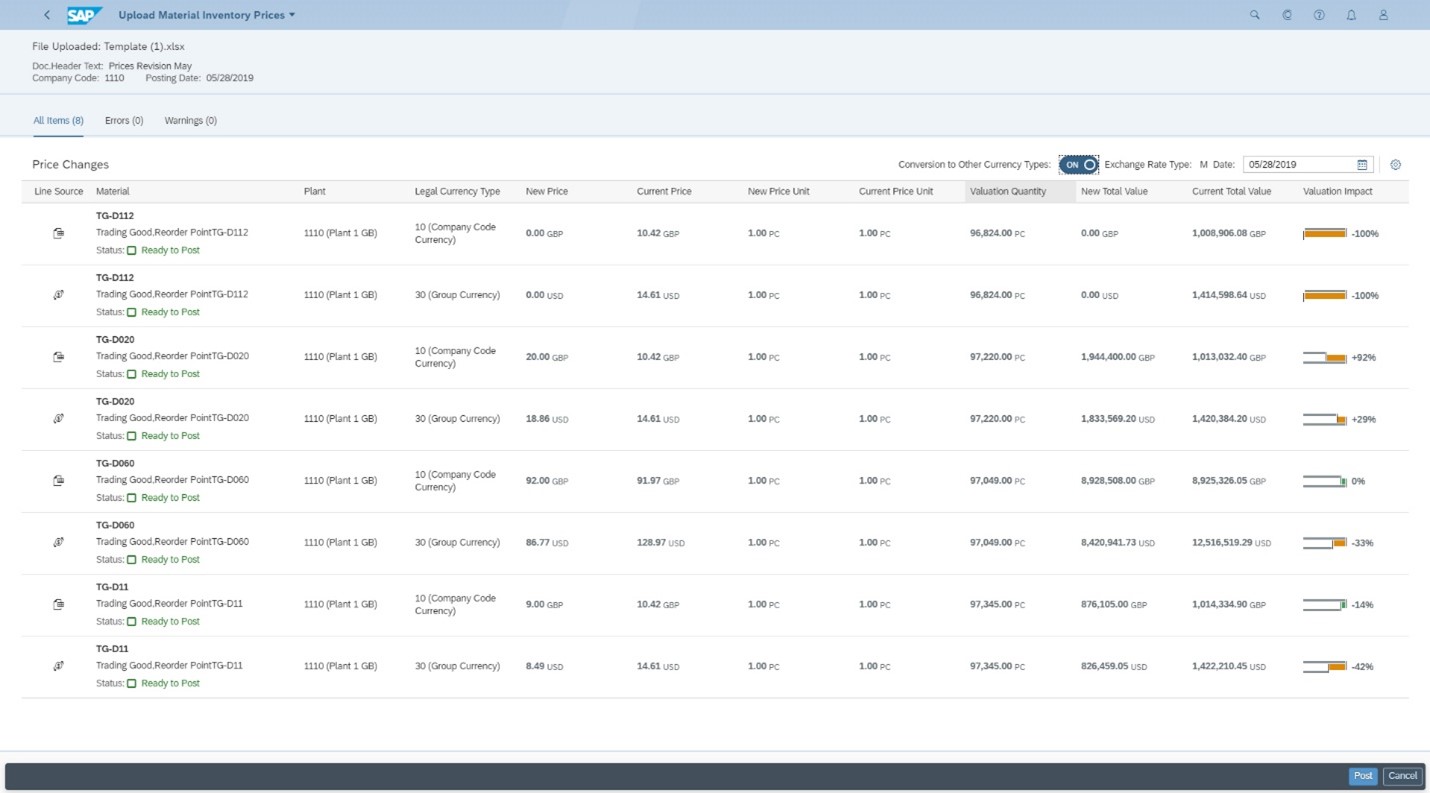
Task: Click the New Price column header
Action: coord(547,191)
